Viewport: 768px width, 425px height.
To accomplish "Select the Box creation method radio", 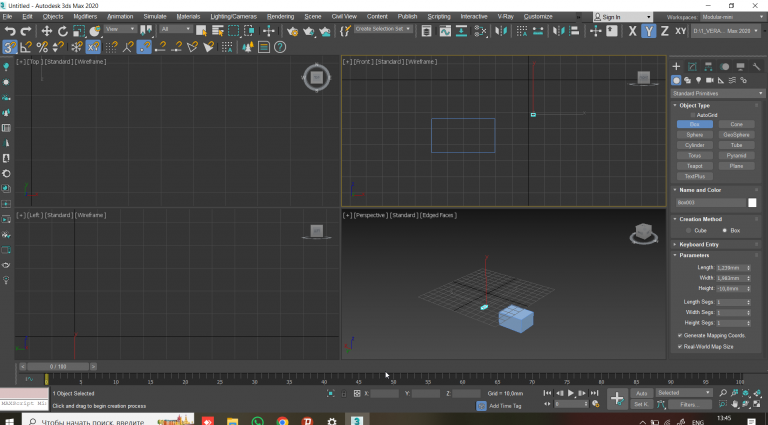I will click(724, 231).
